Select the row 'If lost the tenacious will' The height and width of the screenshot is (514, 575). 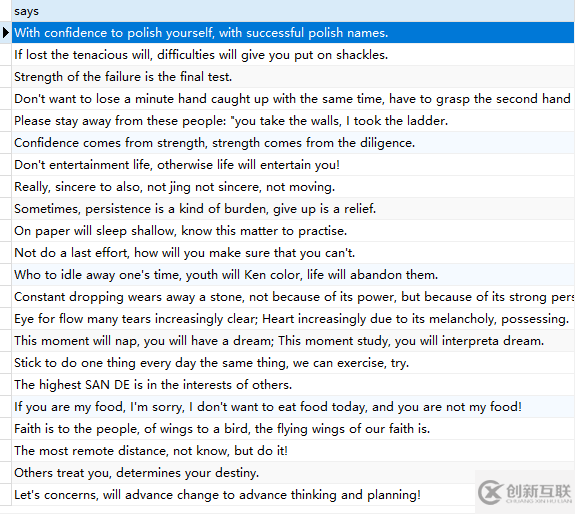(293, 55)
